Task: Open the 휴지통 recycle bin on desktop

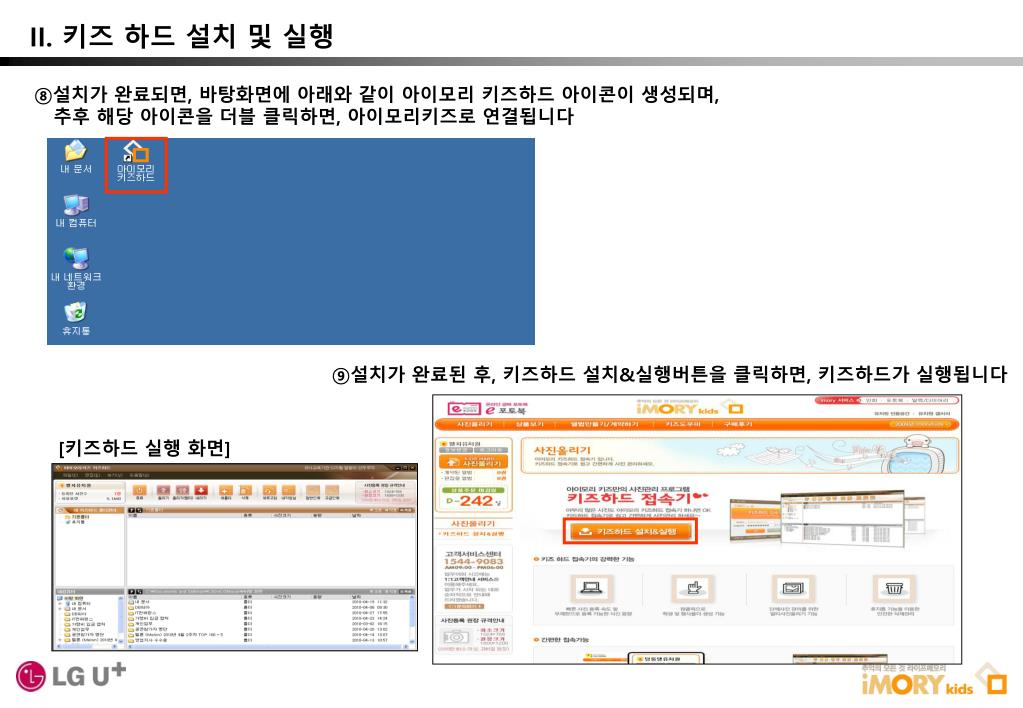Action: pyautogui.click(x=76, y=318)
